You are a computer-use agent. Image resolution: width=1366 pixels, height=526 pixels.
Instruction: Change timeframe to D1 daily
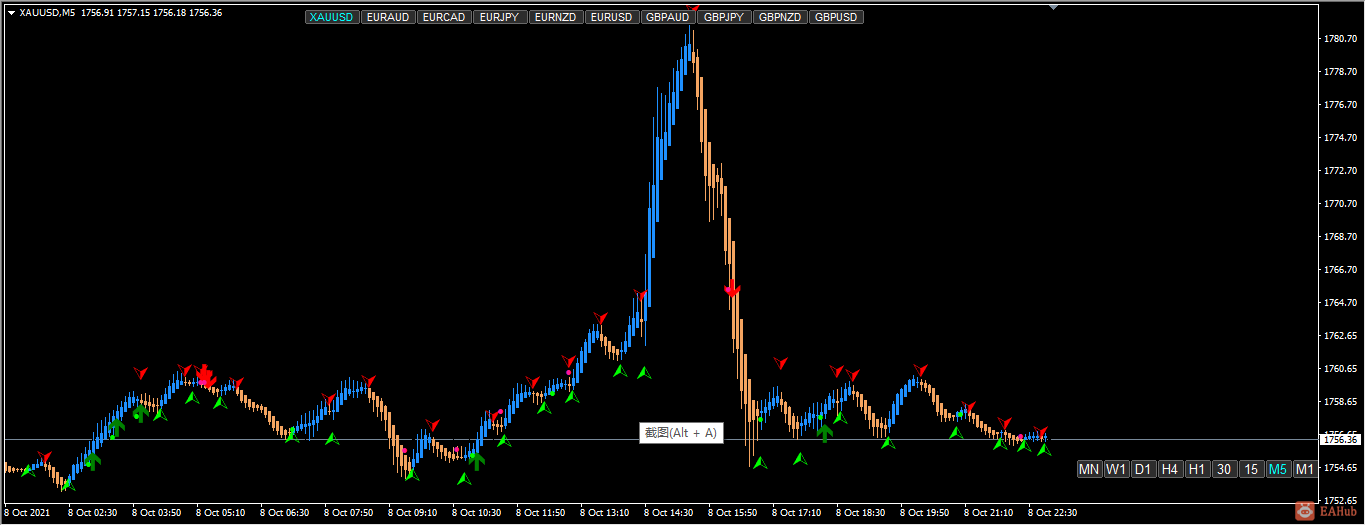[x=1143, y=469]
